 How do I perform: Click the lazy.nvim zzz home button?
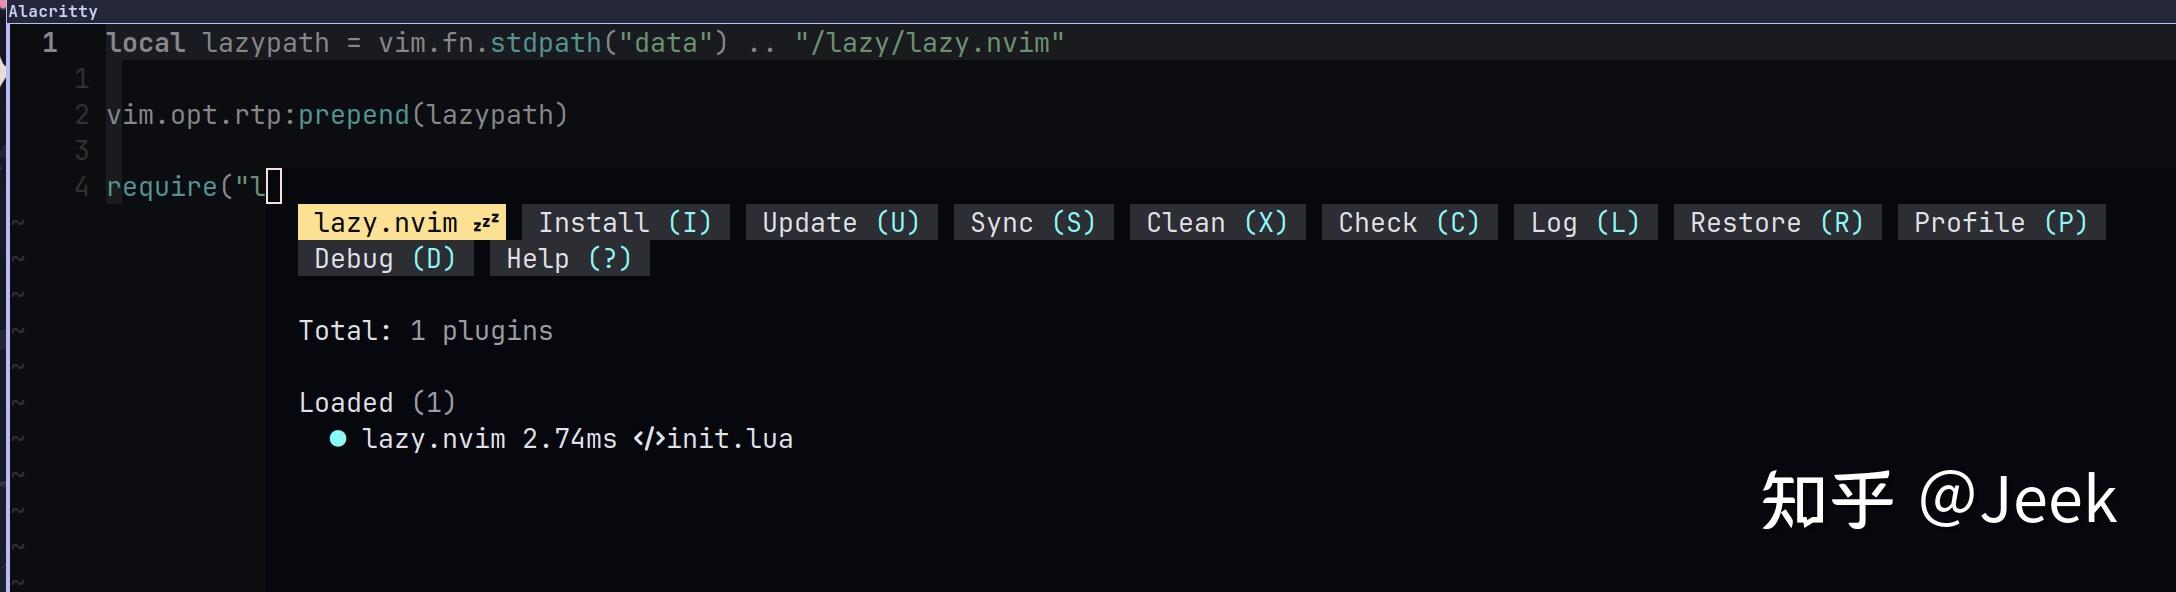[401, 222]
